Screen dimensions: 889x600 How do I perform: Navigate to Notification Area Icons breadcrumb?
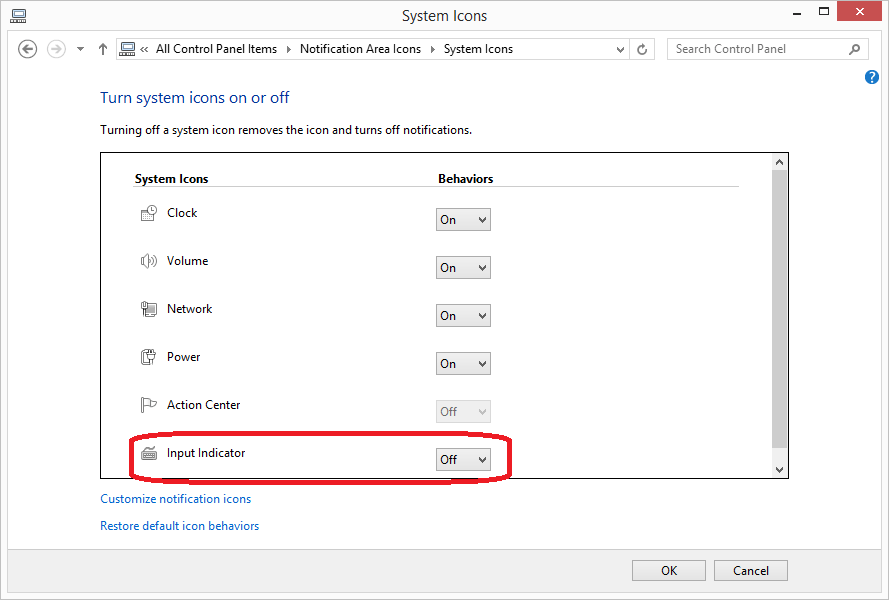tap(360, 49)
